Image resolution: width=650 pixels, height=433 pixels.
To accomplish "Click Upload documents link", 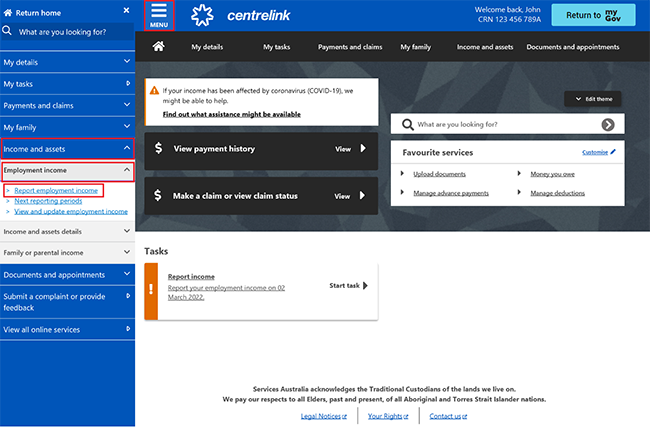I will [x=438, y=173].
